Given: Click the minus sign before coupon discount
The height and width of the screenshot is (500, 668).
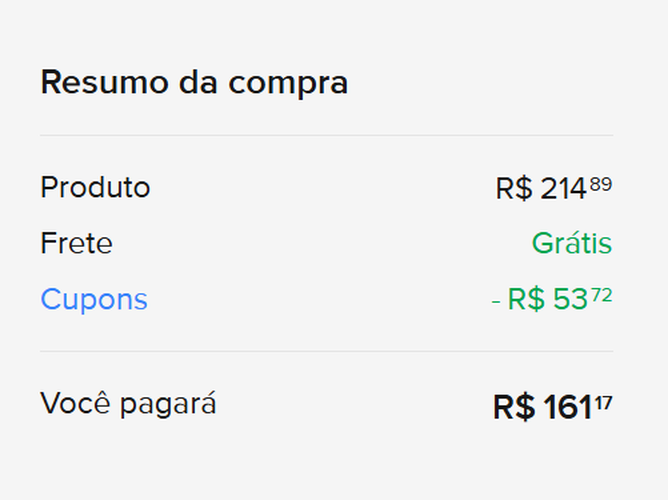Looking at the screenshot, I should (x=496, y=300).
